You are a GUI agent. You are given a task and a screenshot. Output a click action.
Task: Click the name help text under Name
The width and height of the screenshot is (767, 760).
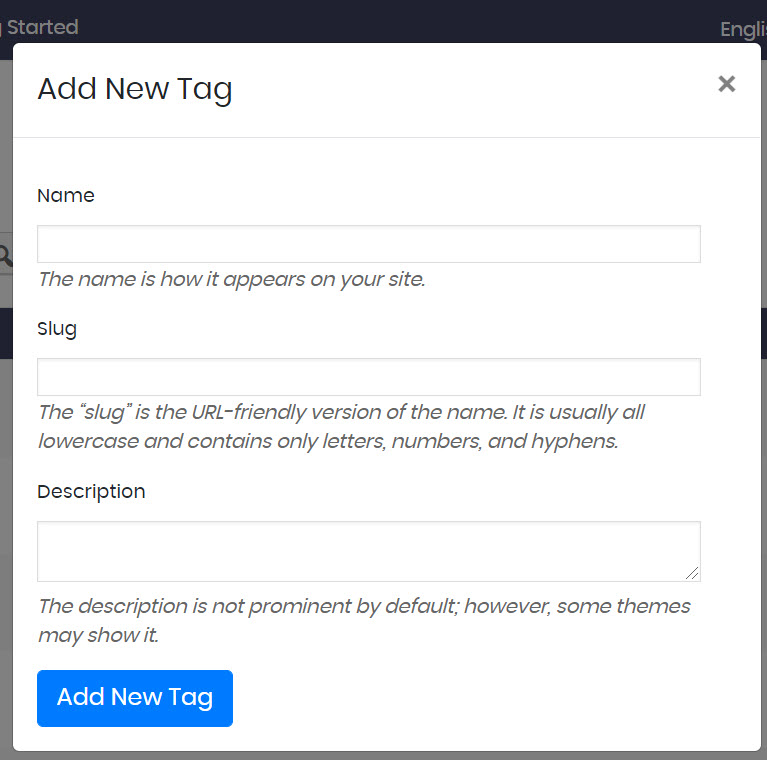[x=231, y=279]
